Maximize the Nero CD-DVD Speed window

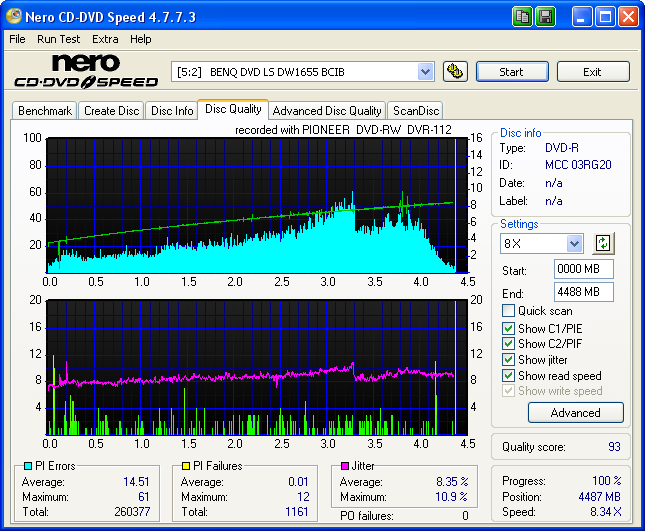(x=605, y=17)
